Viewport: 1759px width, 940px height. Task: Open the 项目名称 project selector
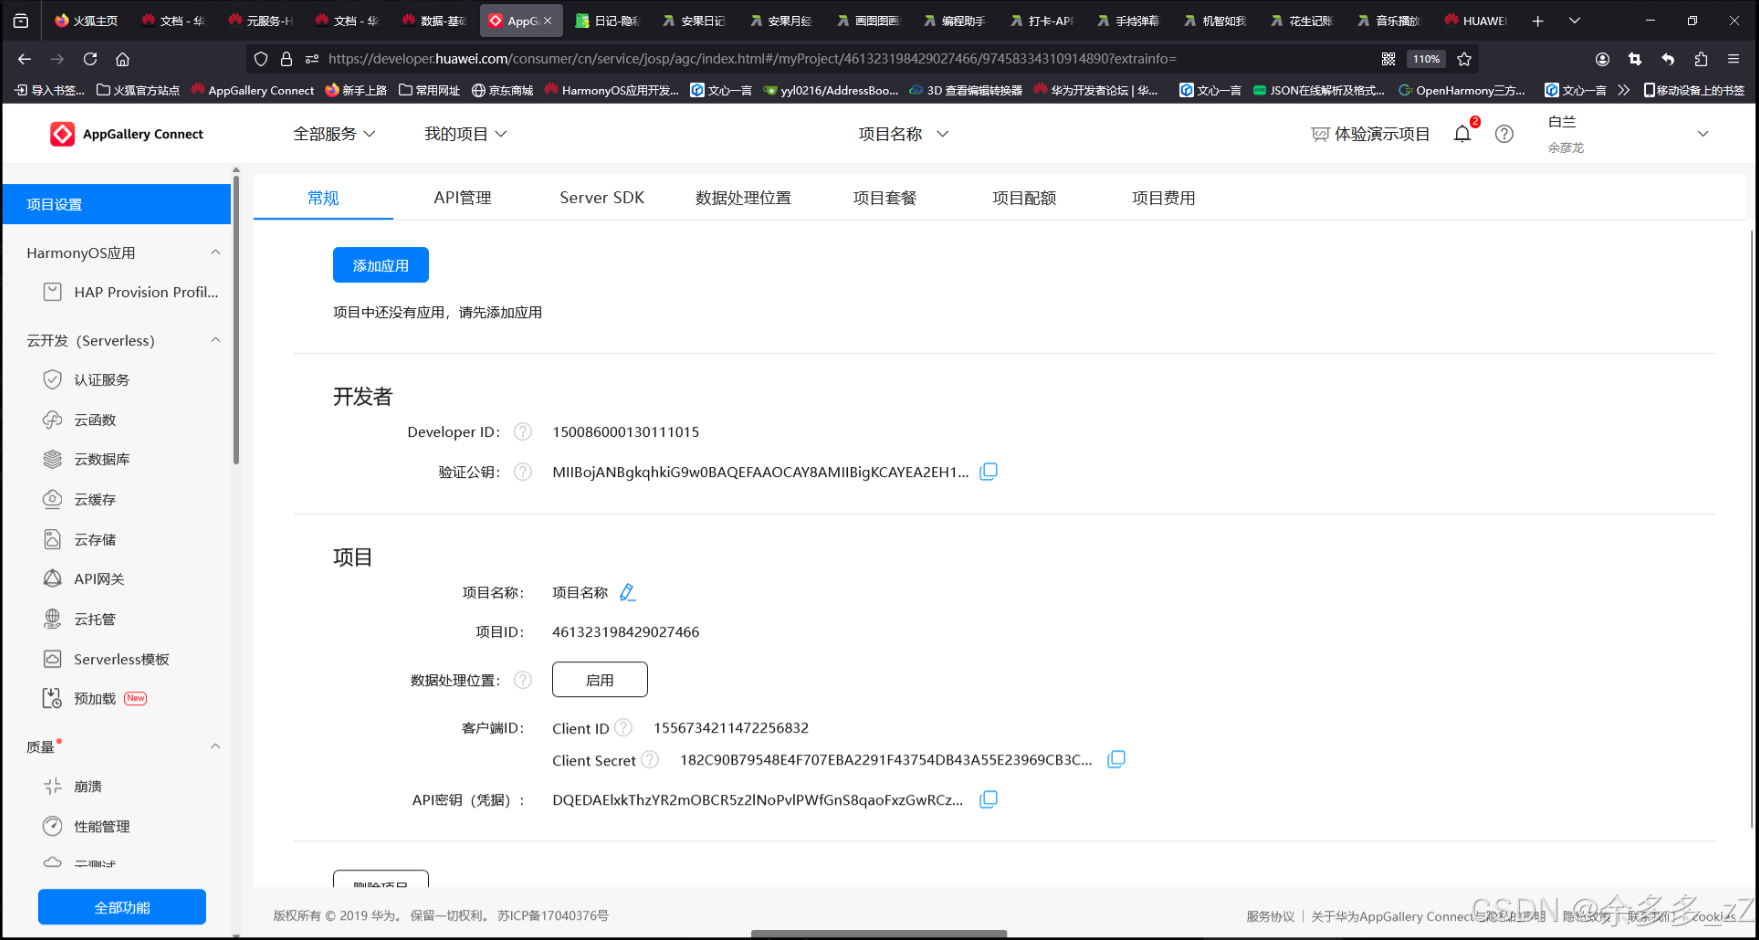[903, 134]
